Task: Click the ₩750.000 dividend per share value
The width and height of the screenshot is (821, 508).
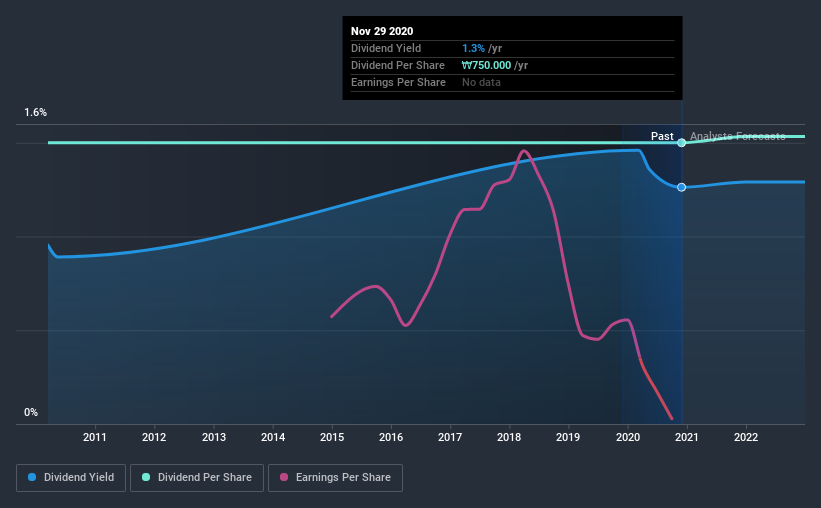Action: [x=486, y=65]
